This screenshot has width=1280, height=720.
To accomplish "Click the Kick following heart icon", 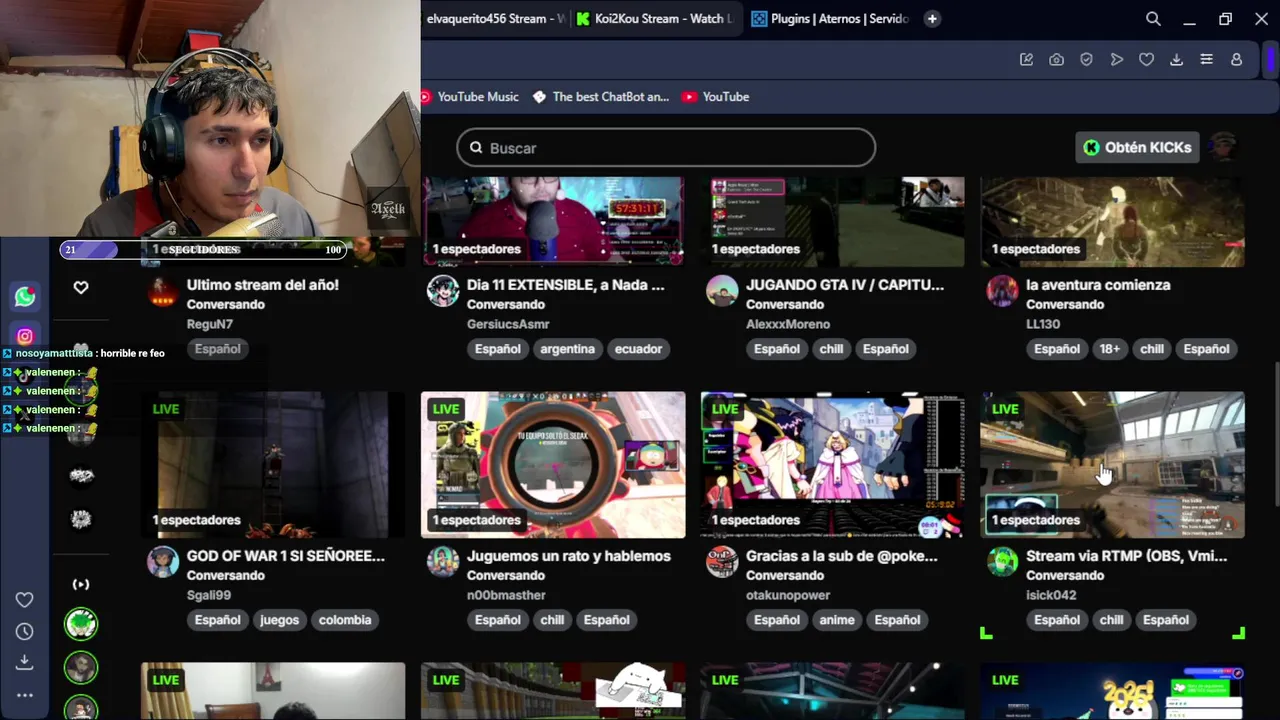I will [81, 287].
